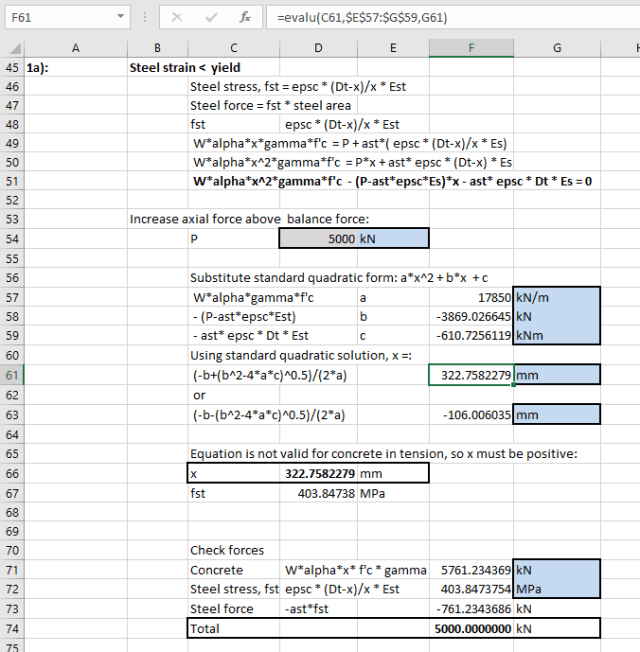
Task: Click blue cell labeled kN/m
Action: click(557, 297)
